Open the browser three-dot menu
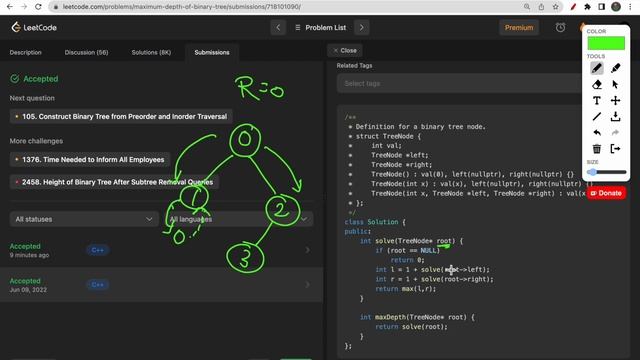 click(x=630, y=7)
